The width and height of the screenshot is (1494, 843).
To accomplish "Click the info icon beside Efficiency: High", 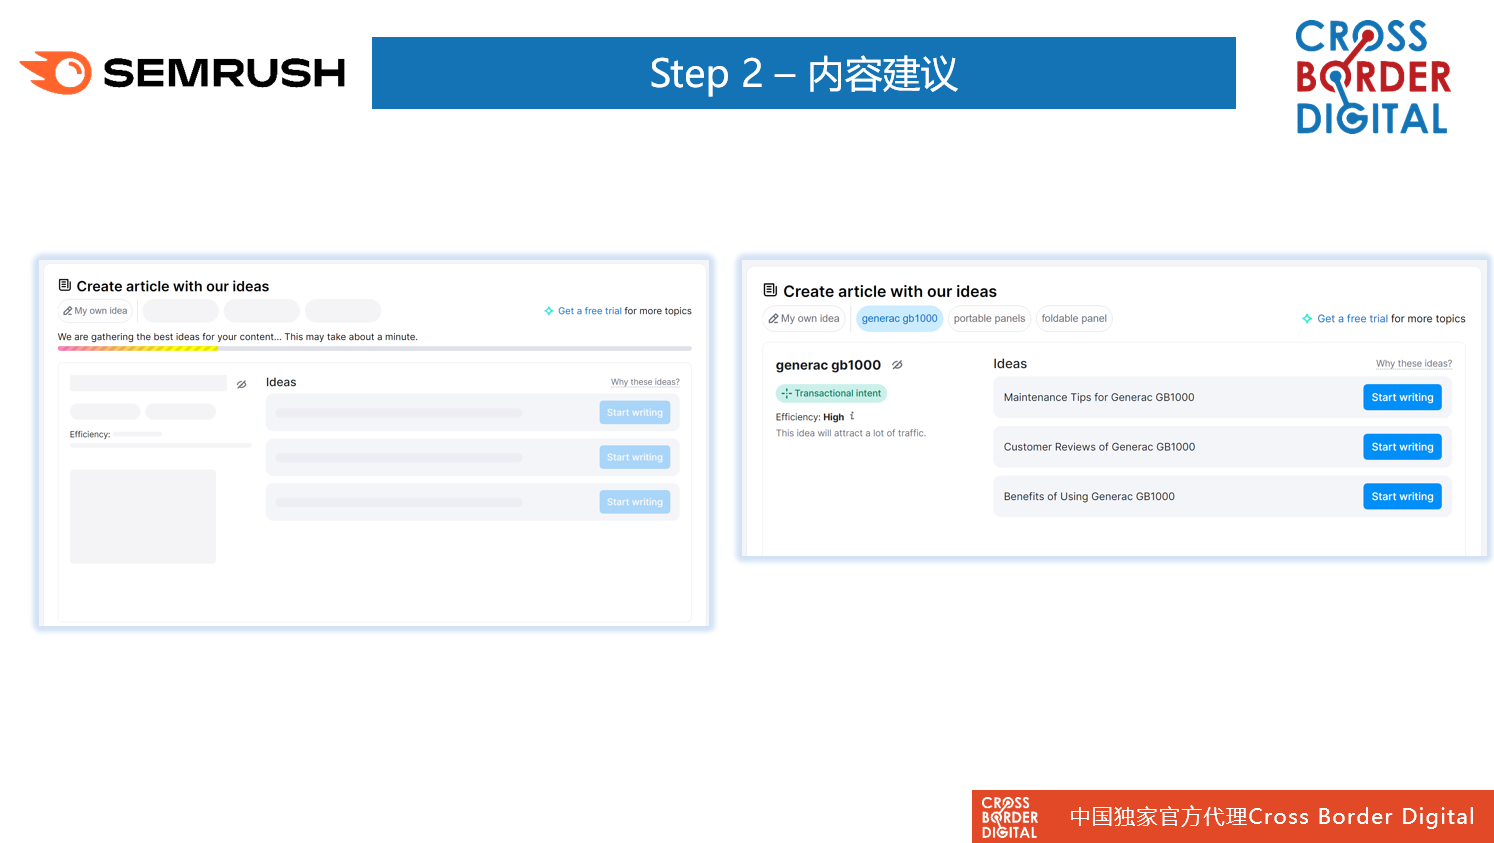I will (852, 416).
